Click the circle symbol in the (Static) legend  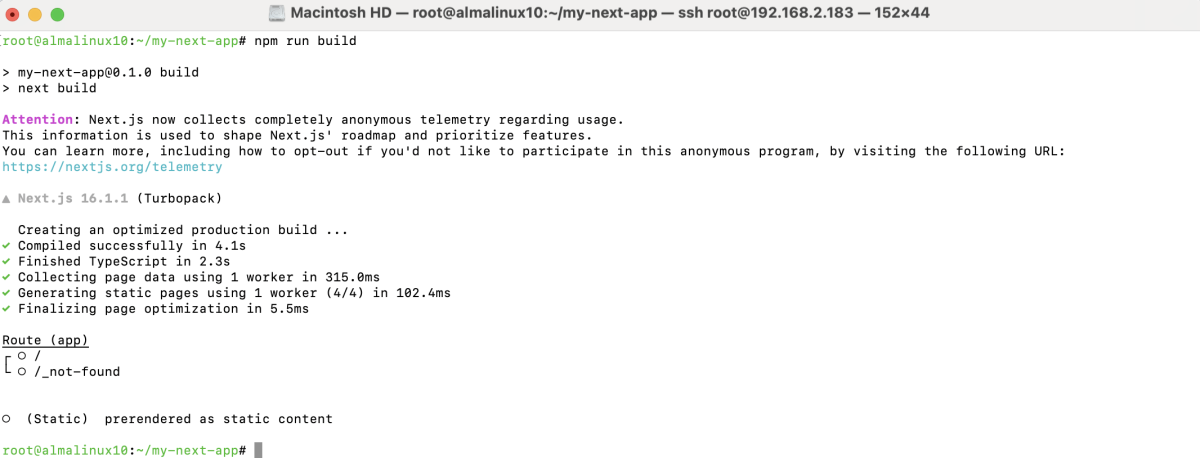point(7,419)
